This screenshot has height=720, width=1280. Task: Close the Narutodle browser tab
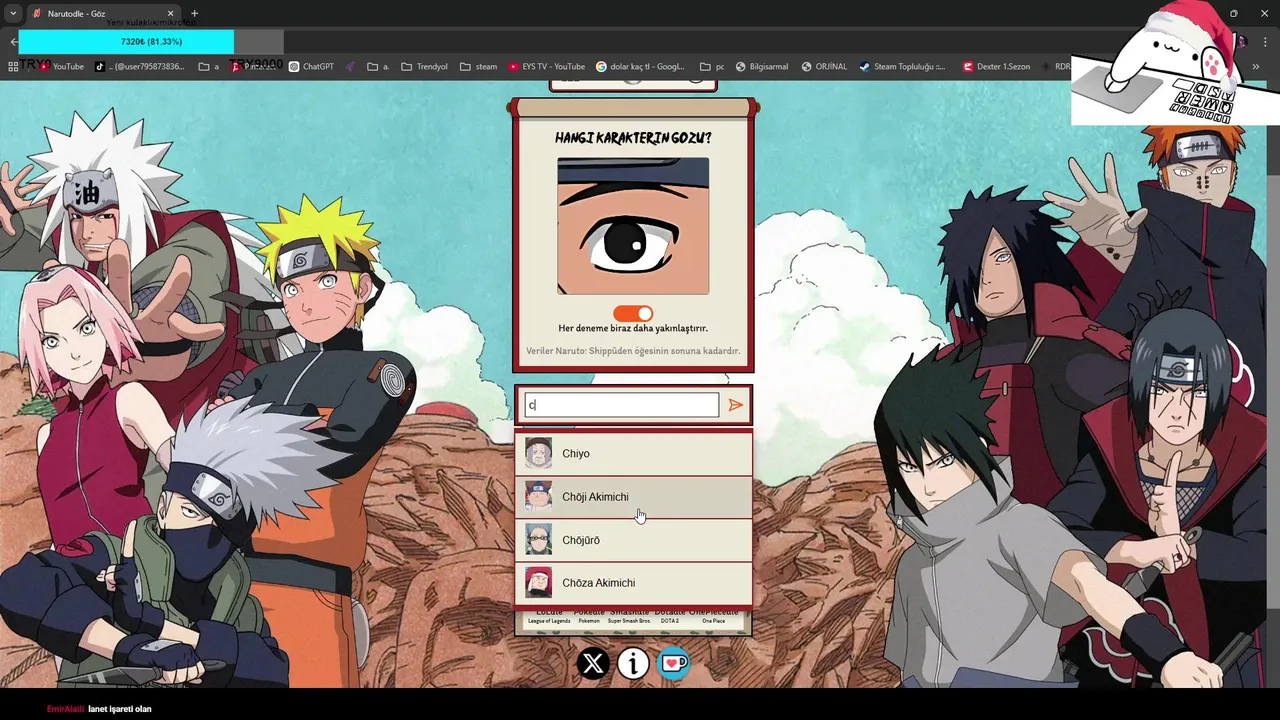(x=170, y=13)
